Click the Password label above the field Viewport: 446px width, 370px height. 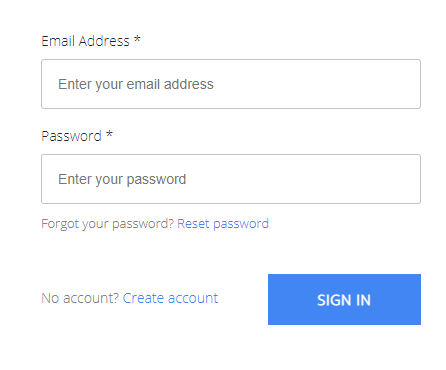pos(71,136)
